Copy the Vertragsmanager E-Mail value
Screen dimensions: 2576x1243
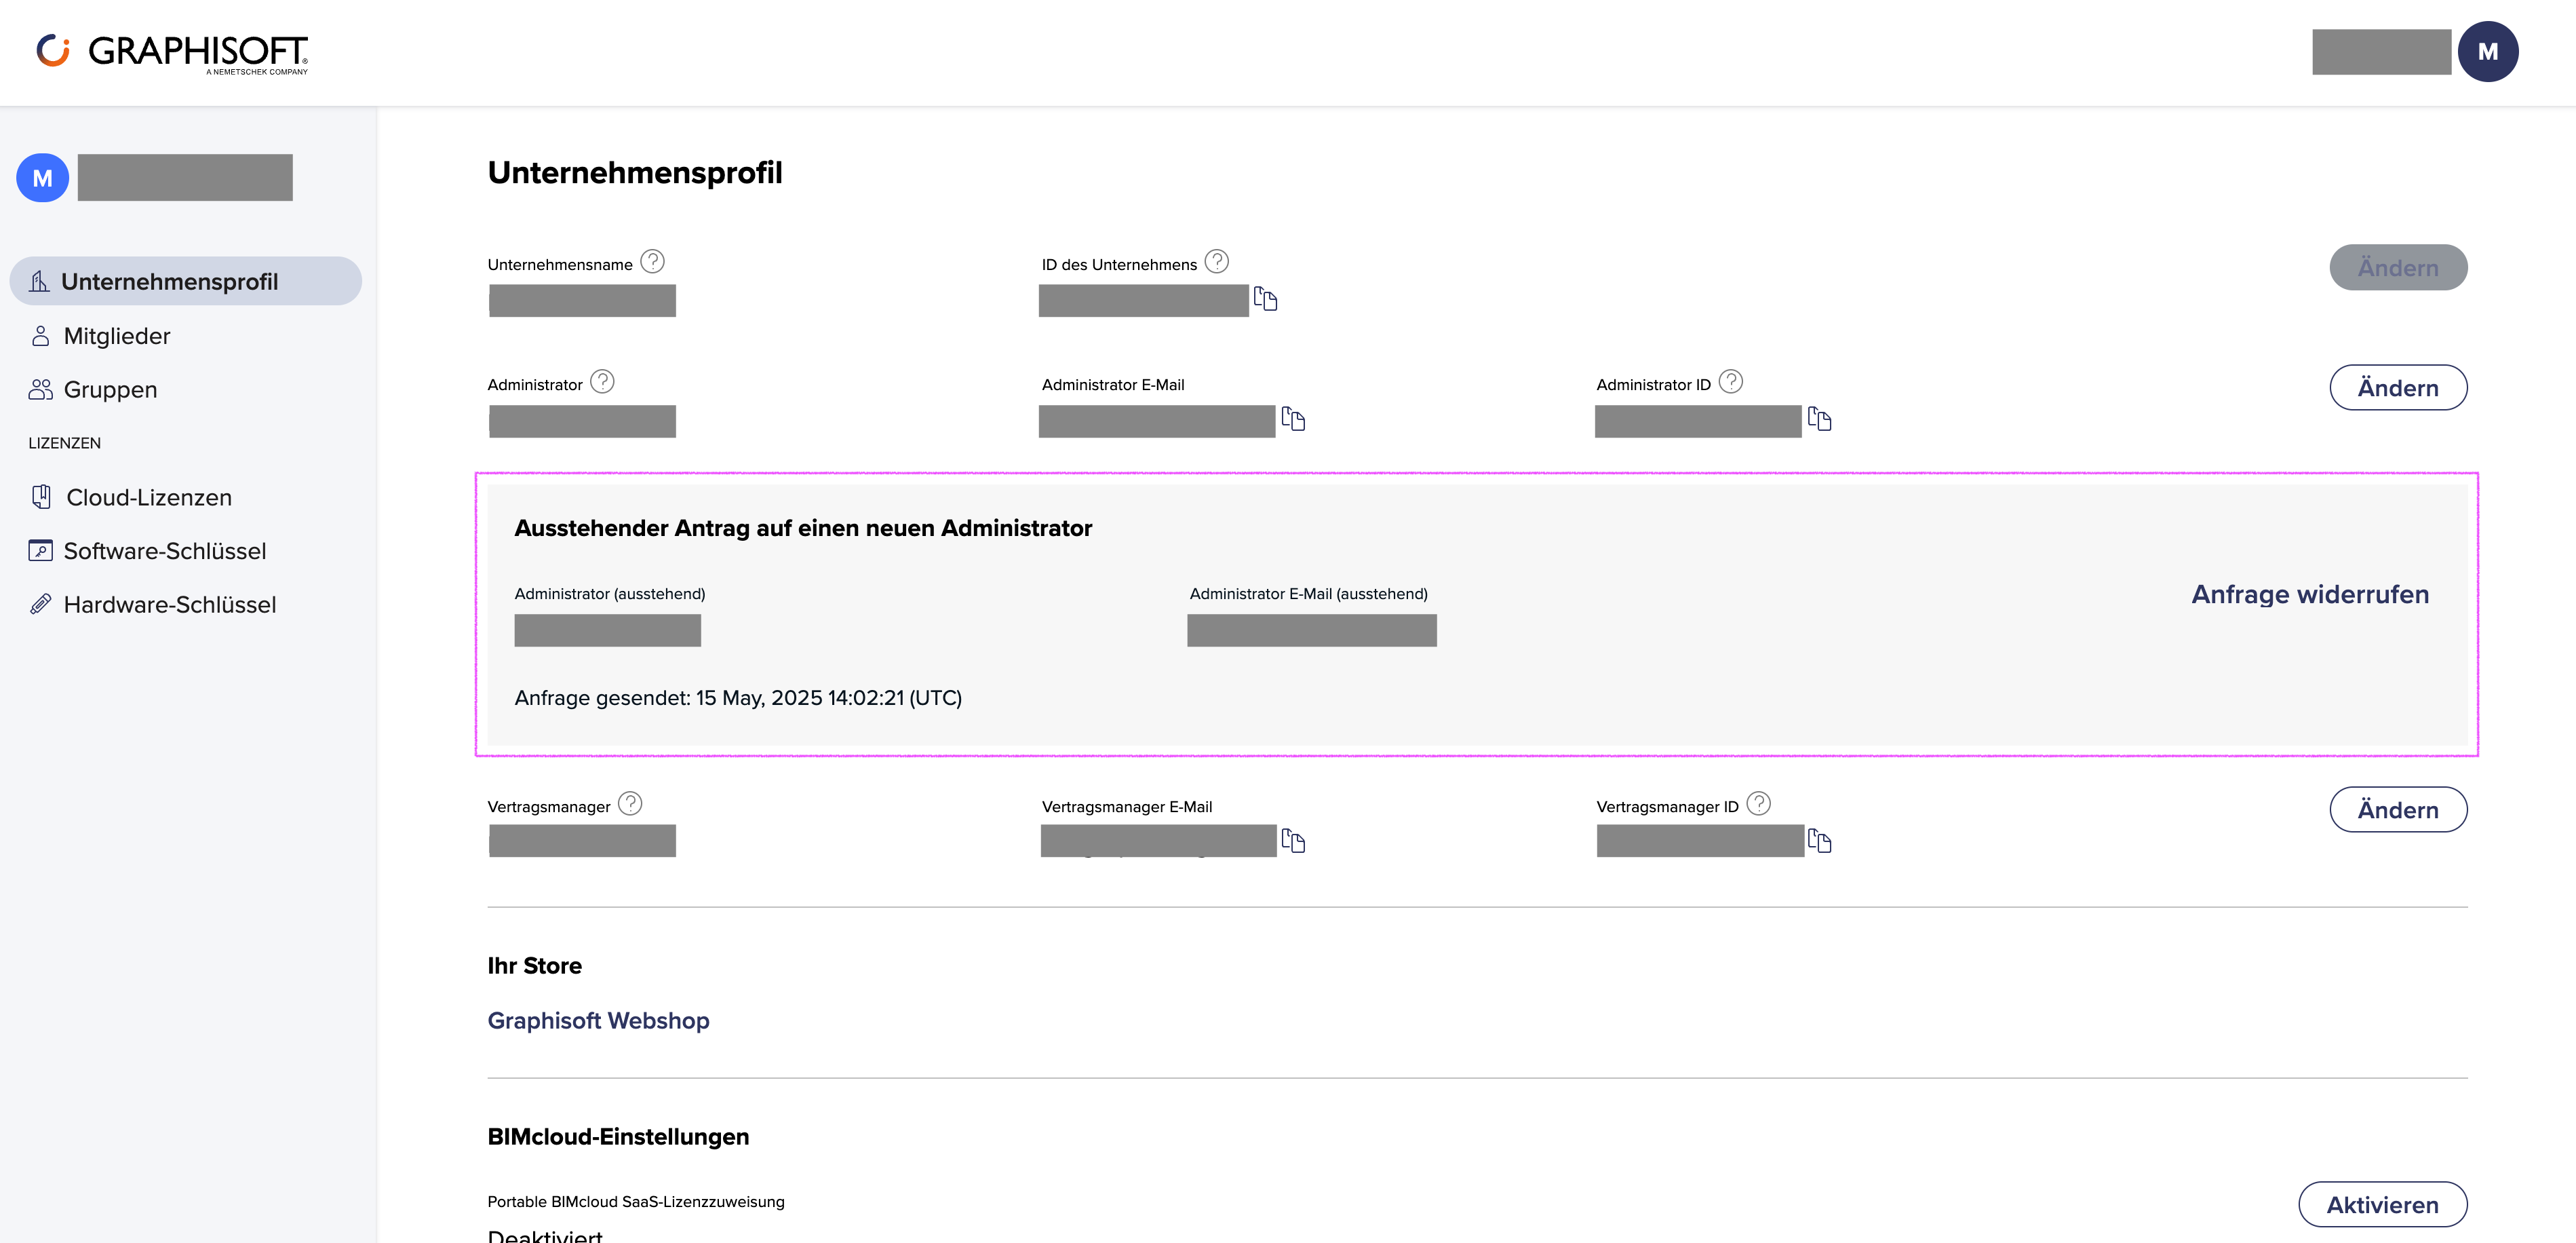pos(1294,841)
